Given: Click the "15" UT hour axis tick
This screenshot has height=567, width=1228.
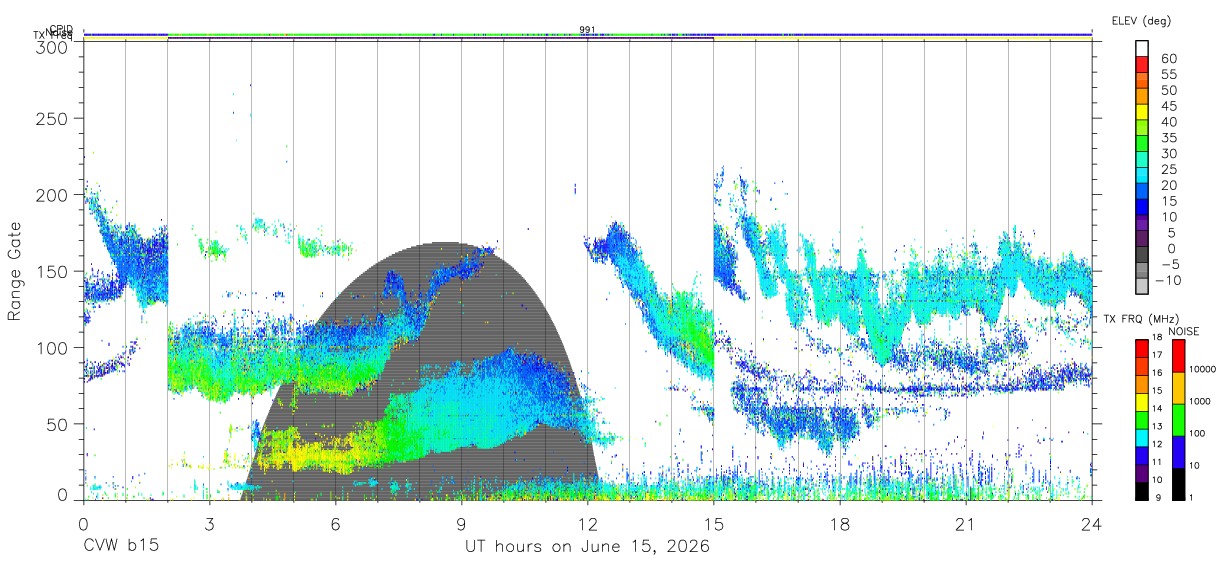Looking at the screenshot, I should (x=714, y=523).
